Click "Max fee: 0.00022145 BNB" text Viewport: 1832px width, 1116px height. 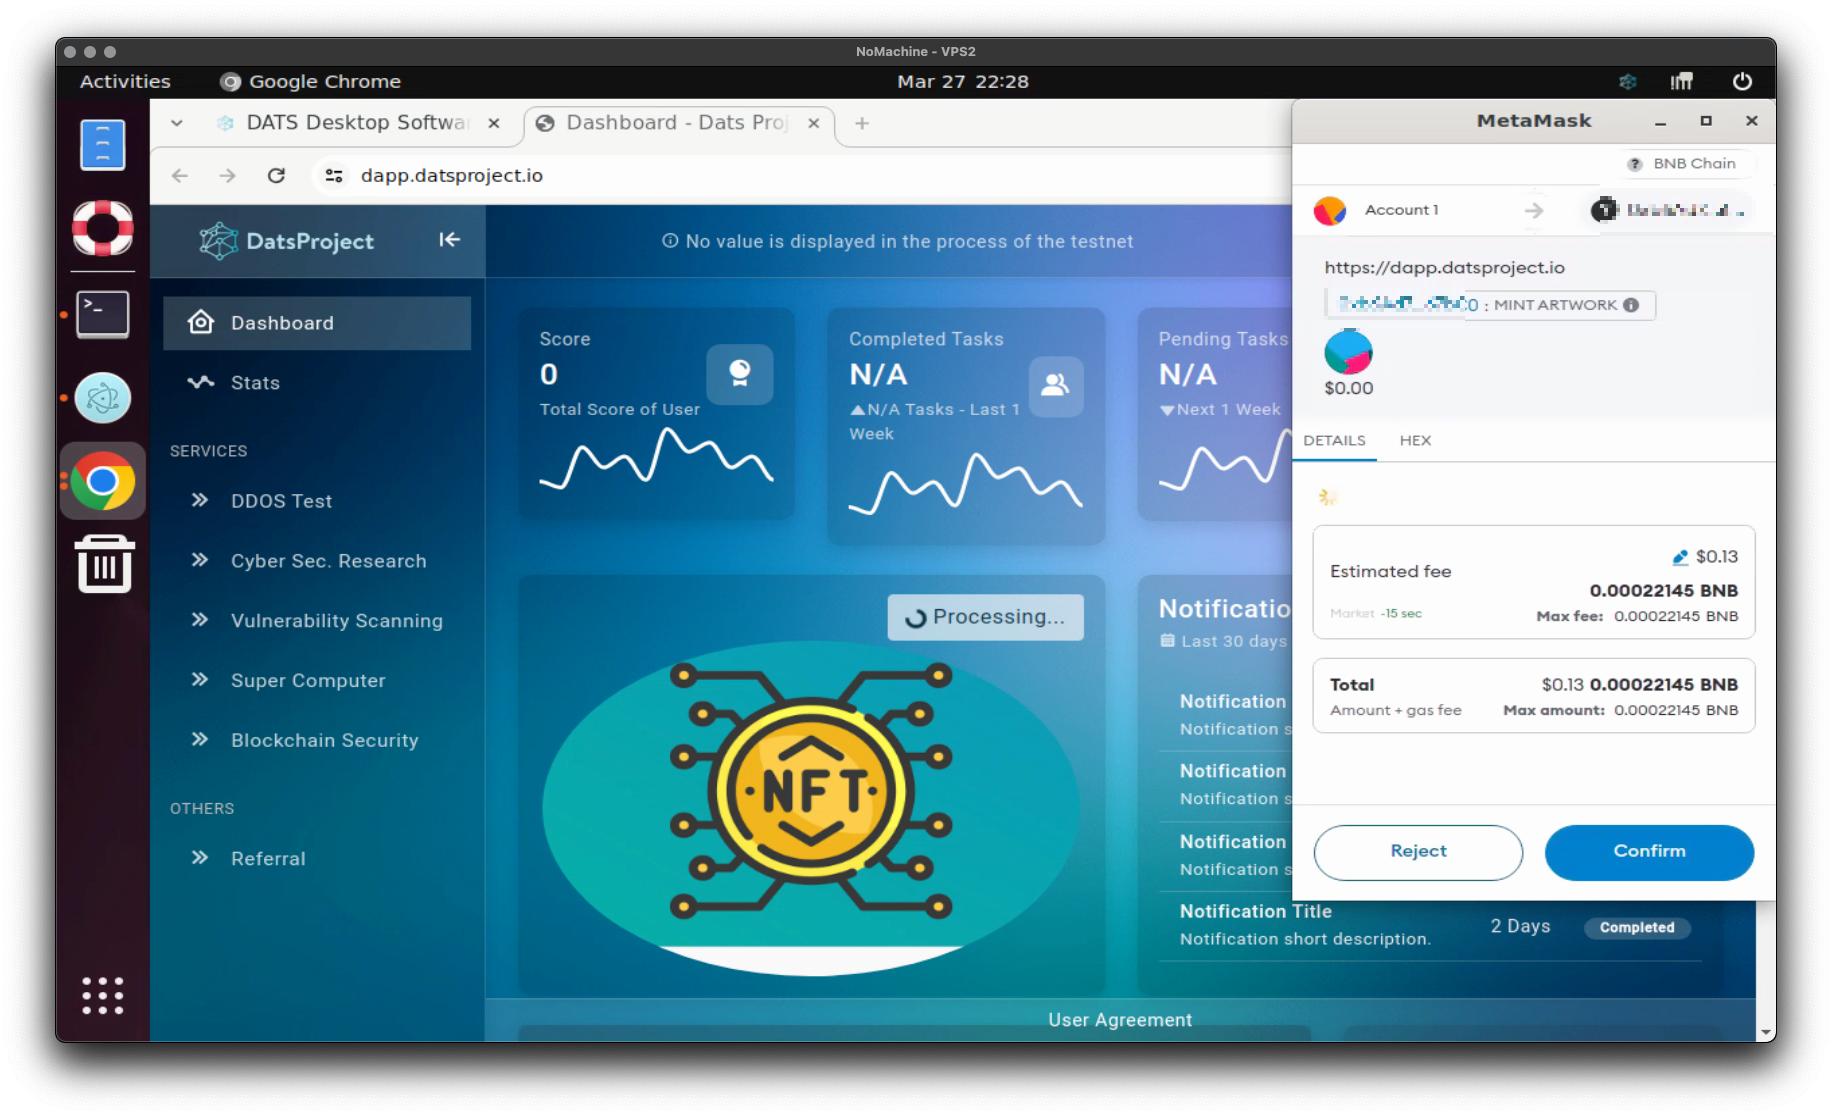tap(1637, 617)
